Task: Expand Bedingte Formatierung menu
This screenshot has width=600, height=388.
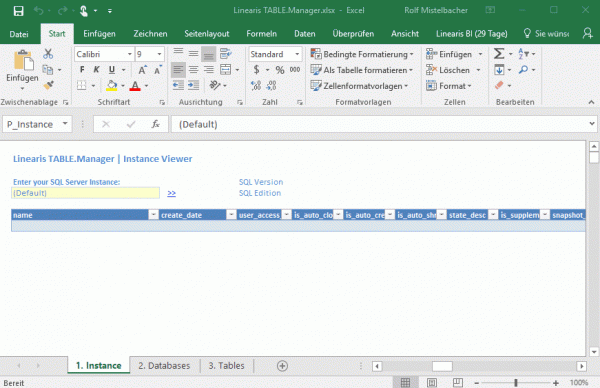Action: (x=362, y=54)
